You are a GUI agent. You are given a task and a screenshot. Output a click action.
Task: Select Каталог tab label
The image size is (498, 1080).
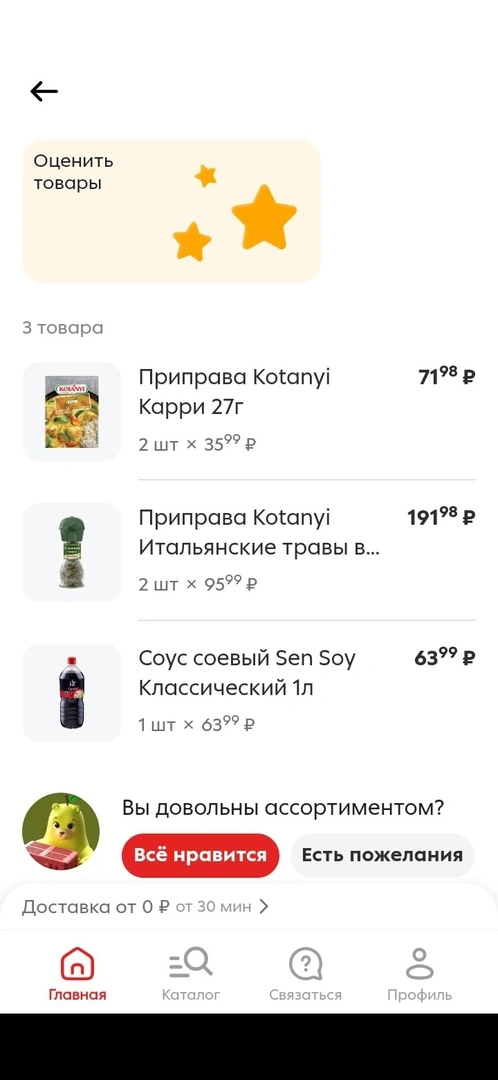pyautogui.click(x=191, y=995)
